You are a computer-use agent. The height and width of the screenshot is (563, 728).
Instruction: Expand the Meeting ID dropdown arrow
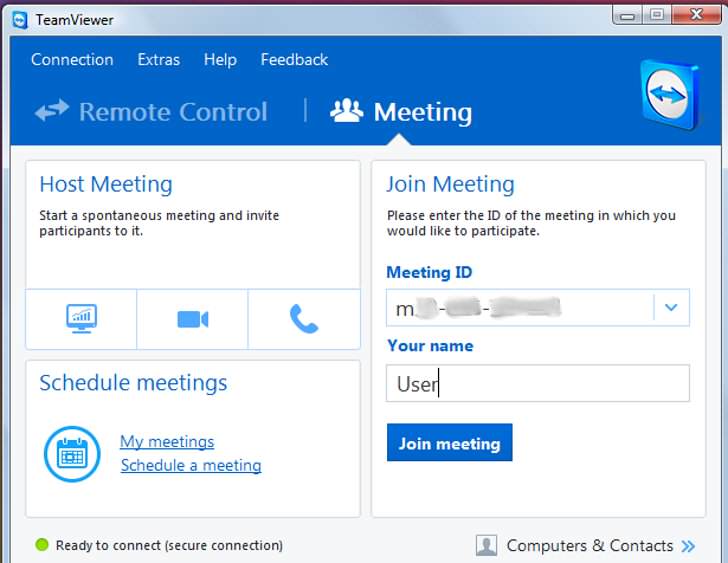(671, 308)
